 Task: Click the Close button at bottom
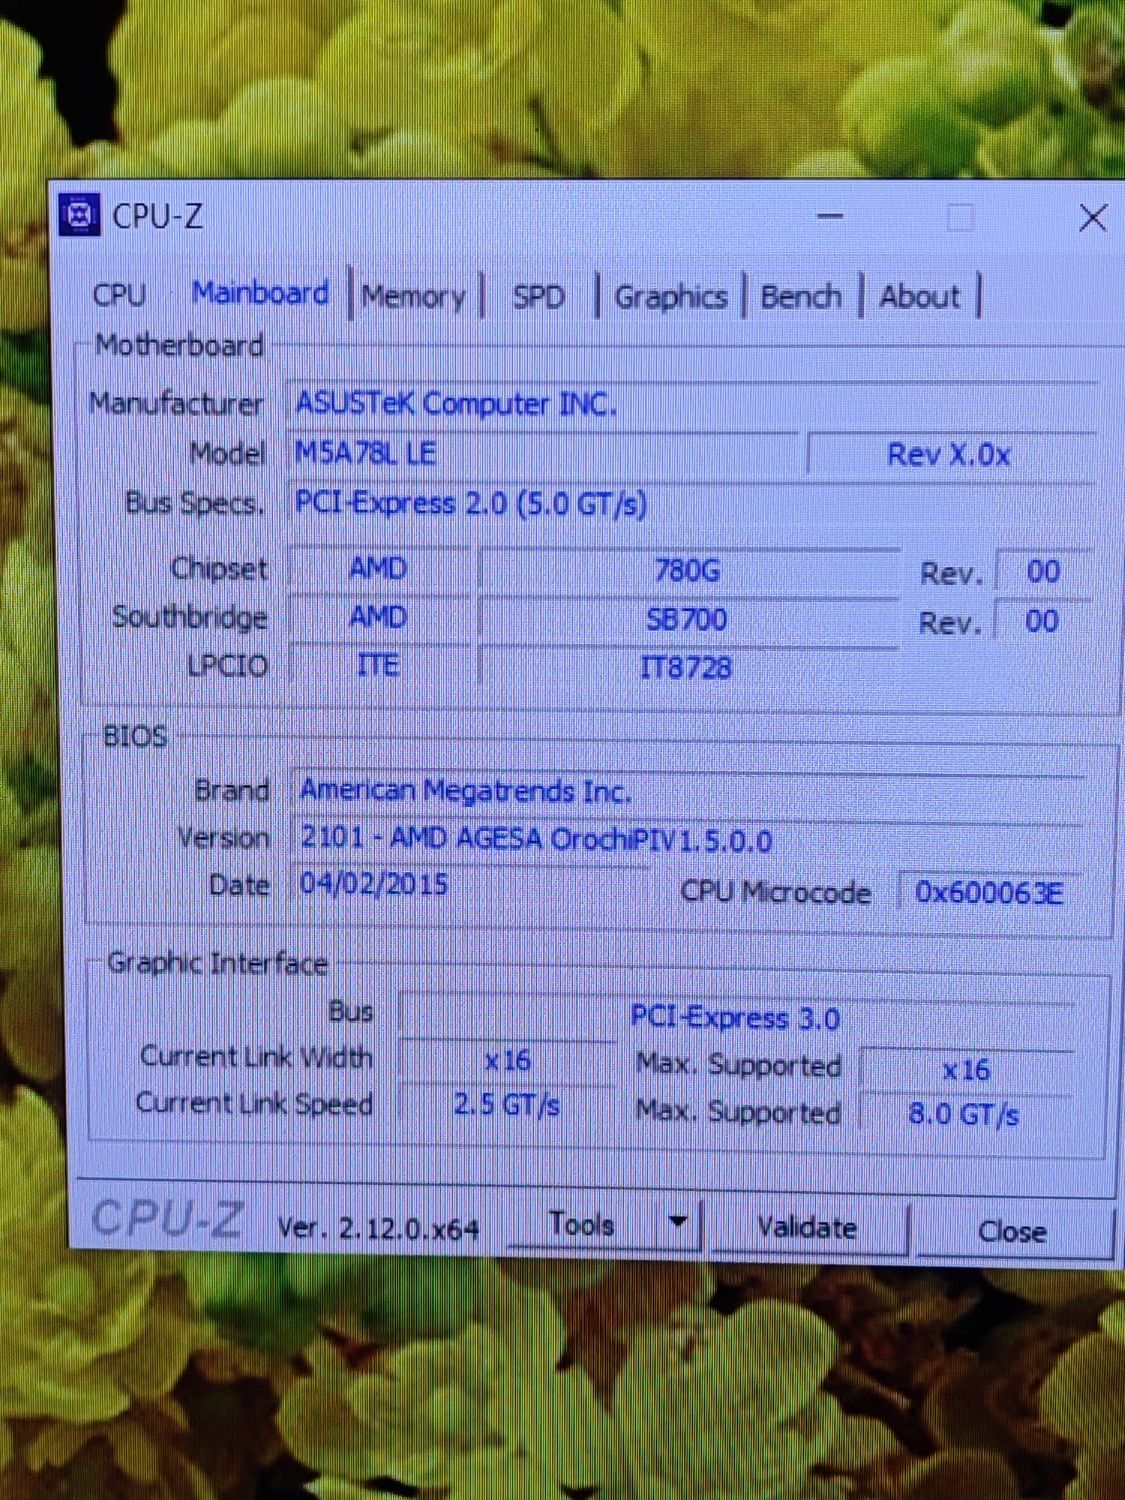click(1012, 1231)
